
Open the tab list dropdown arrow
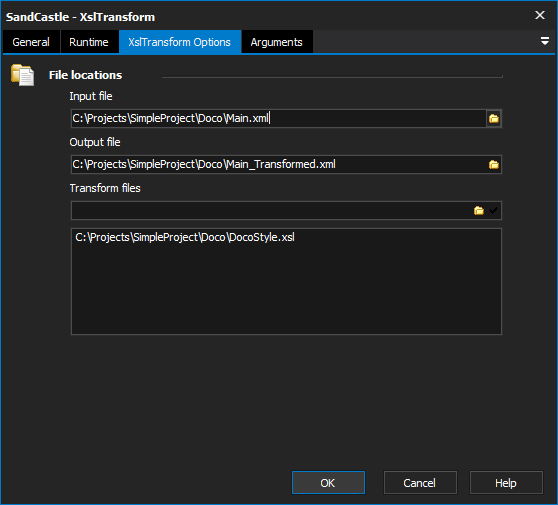[x=544, y=41]
